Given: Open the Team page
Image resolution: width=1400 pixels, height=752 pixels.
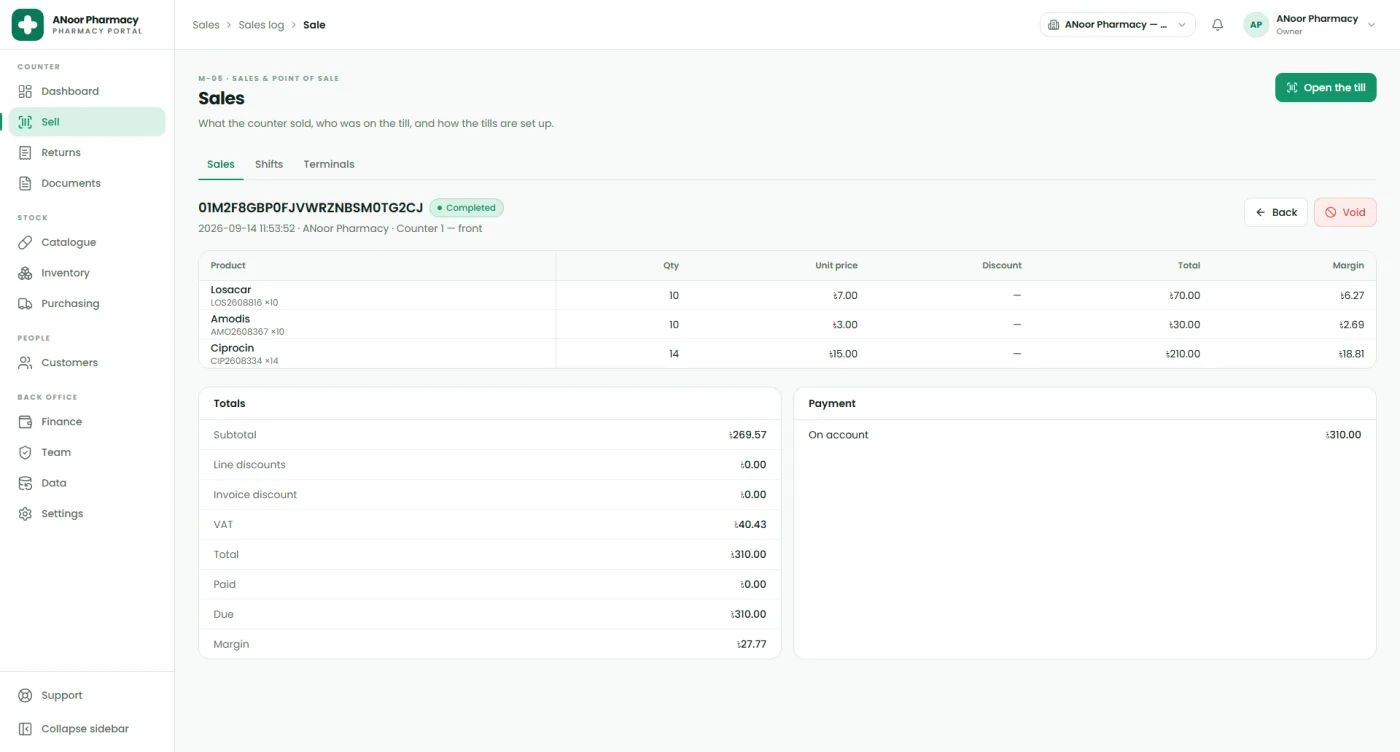Looking at the screenshot, I should point(87,452).
